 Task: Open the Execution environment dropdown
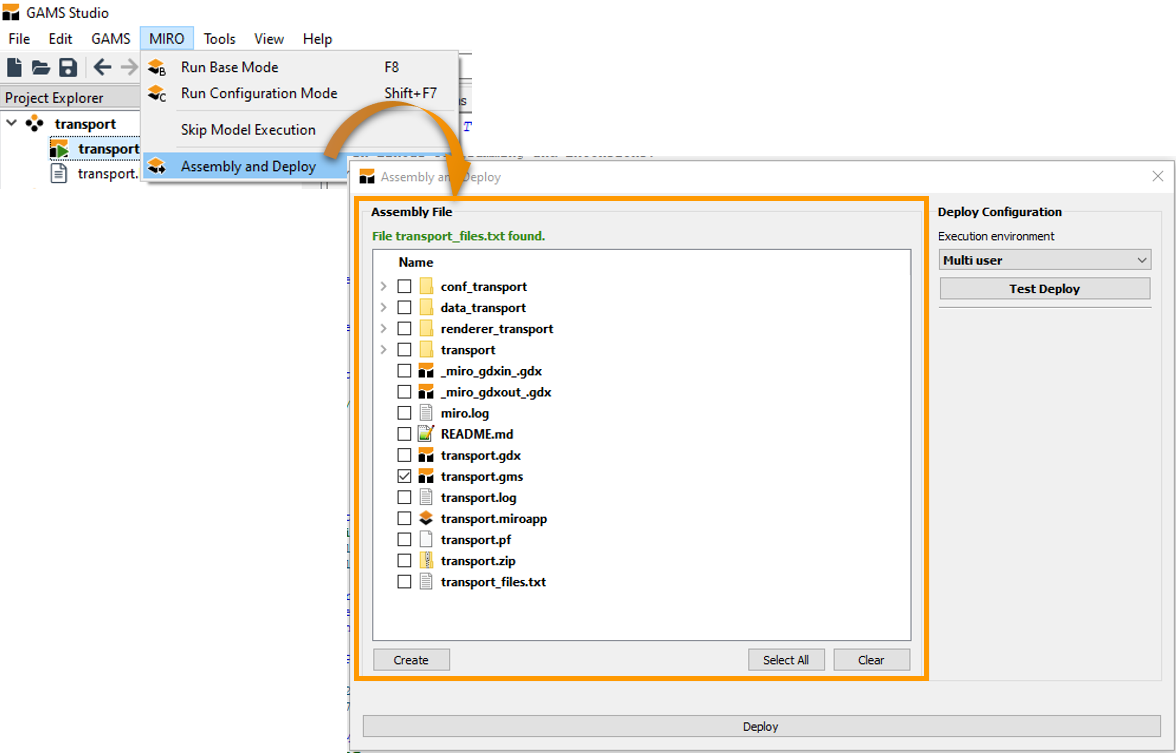coord(1044,259)
